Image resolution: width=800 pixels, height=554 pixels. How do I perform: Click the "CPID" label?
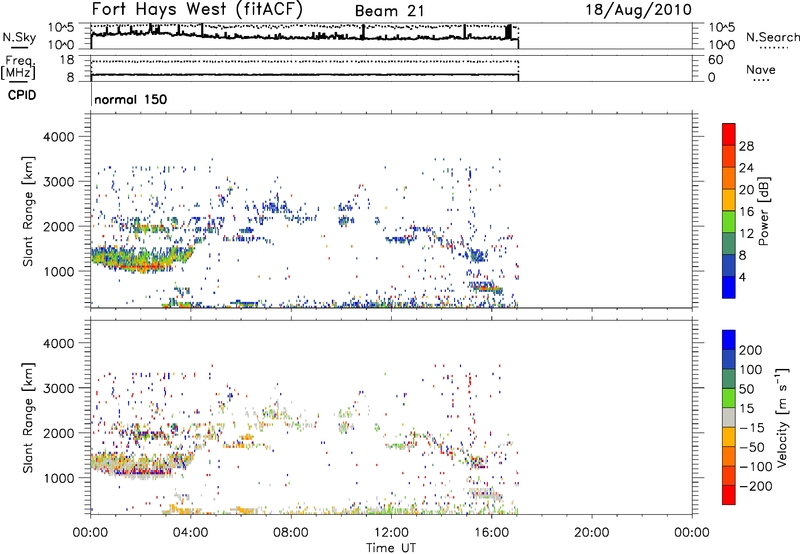click(x=22, y=95)
